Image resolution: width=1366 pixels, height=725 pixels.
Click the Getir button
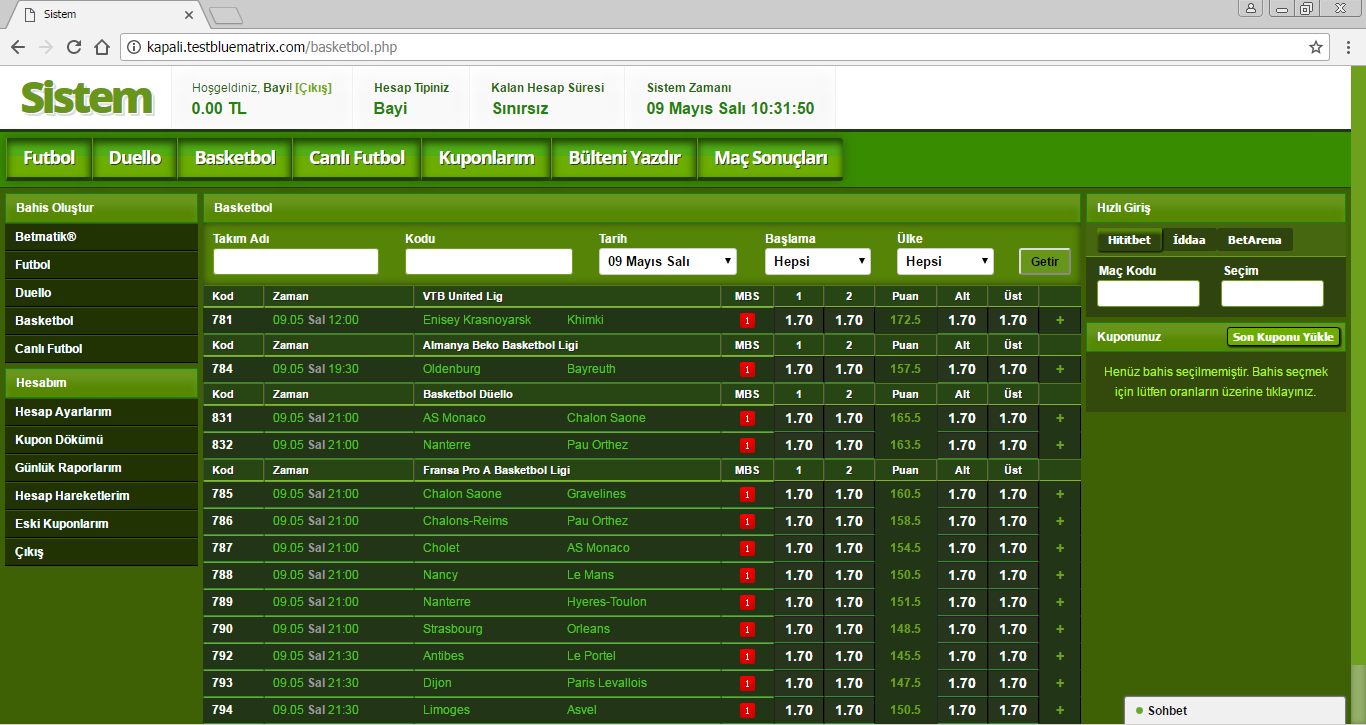[1045, 261]
